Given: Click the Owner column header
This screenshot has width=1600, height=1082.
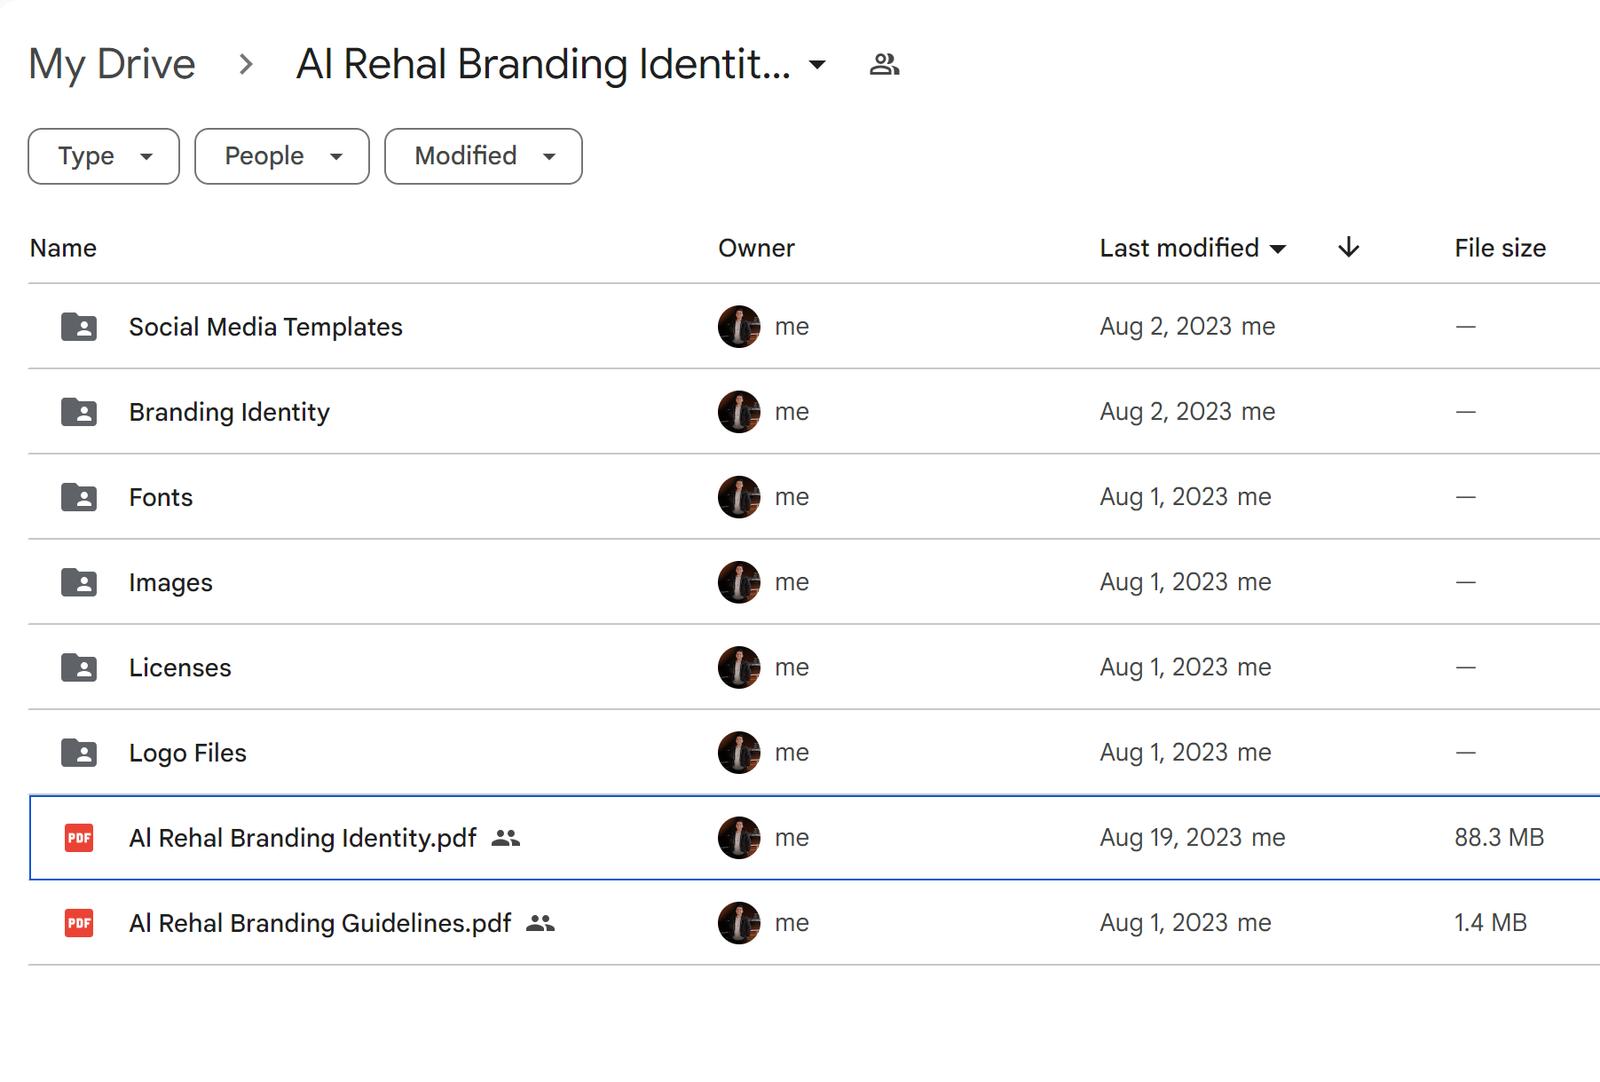Looking at the screenshot, I should (756, 248).
